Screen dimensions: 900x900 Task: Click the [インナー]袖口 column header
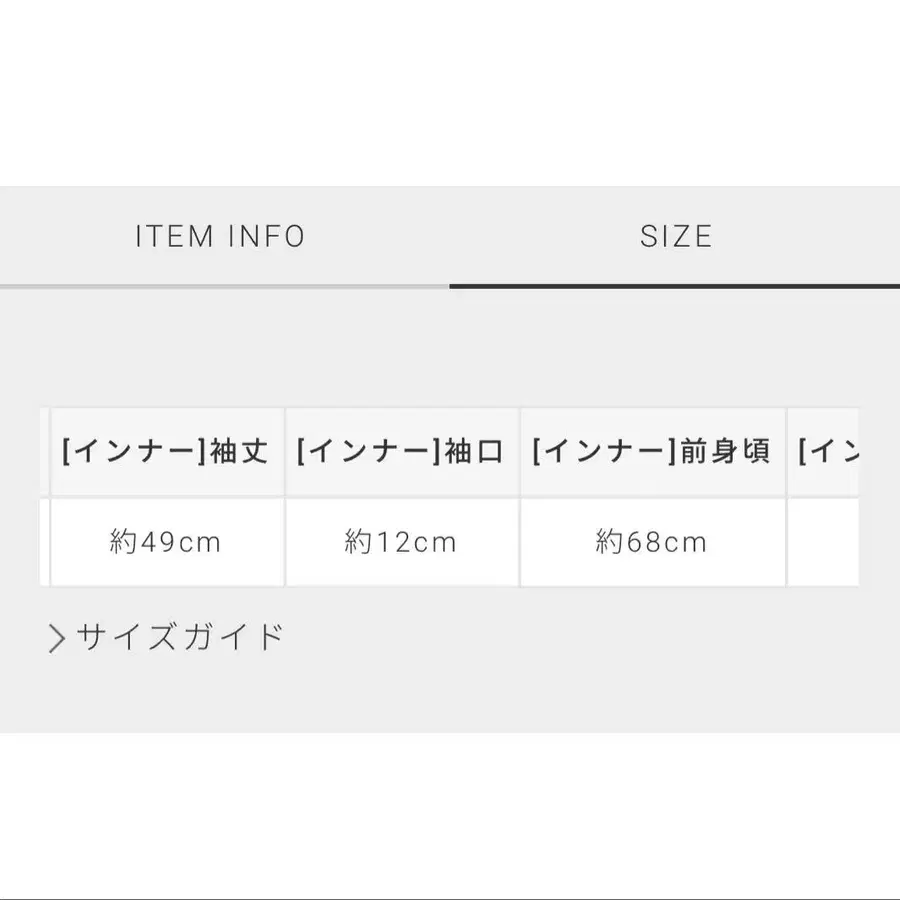[402, 451]
